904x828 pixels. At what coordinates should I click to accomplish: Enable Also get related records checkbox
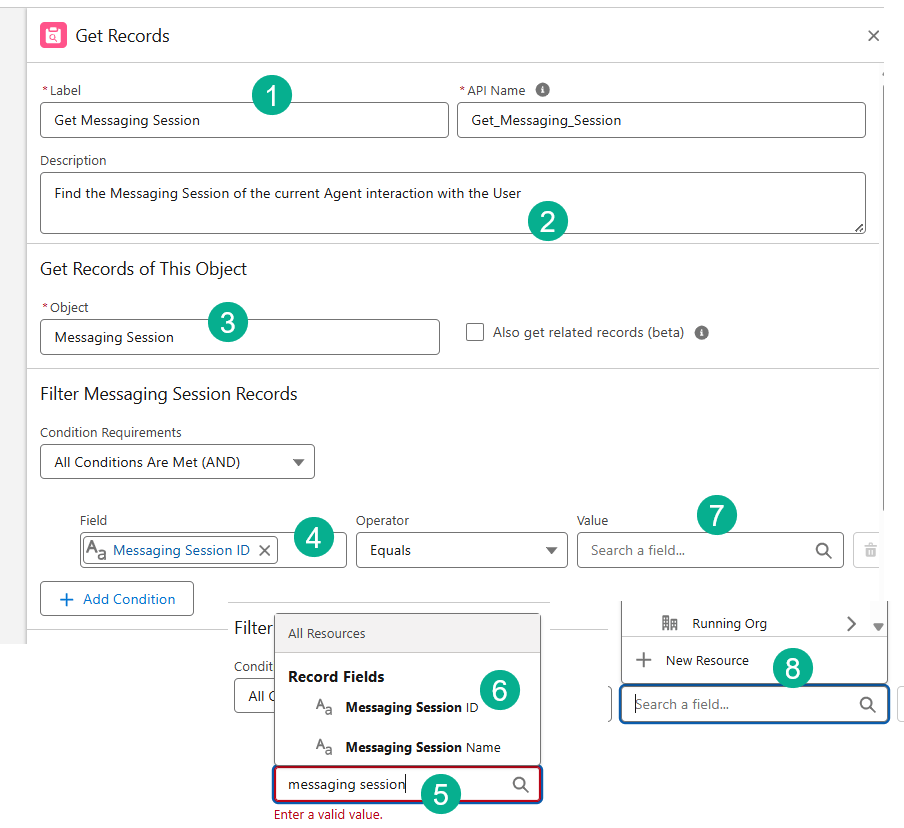pos(475,333)
